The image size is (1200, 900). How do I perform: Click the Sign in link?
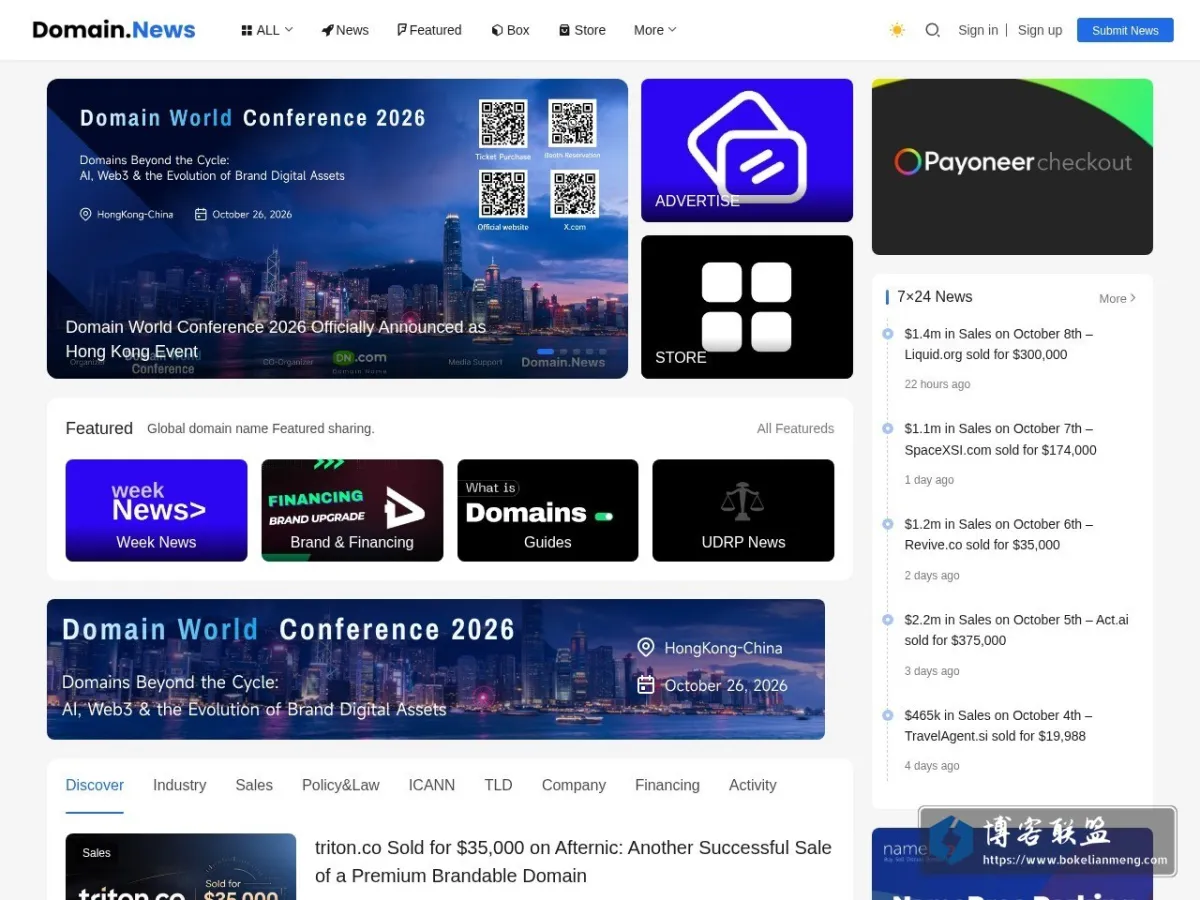(x=978, y=30)
